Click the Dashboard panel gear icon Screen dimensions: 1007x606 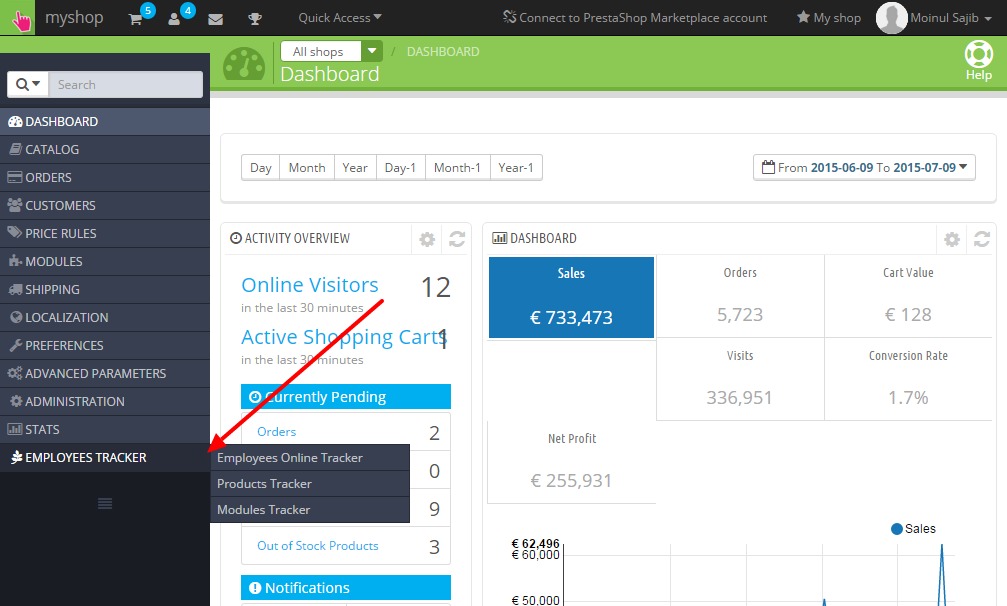pyautogui.click(x=952, y=239)
